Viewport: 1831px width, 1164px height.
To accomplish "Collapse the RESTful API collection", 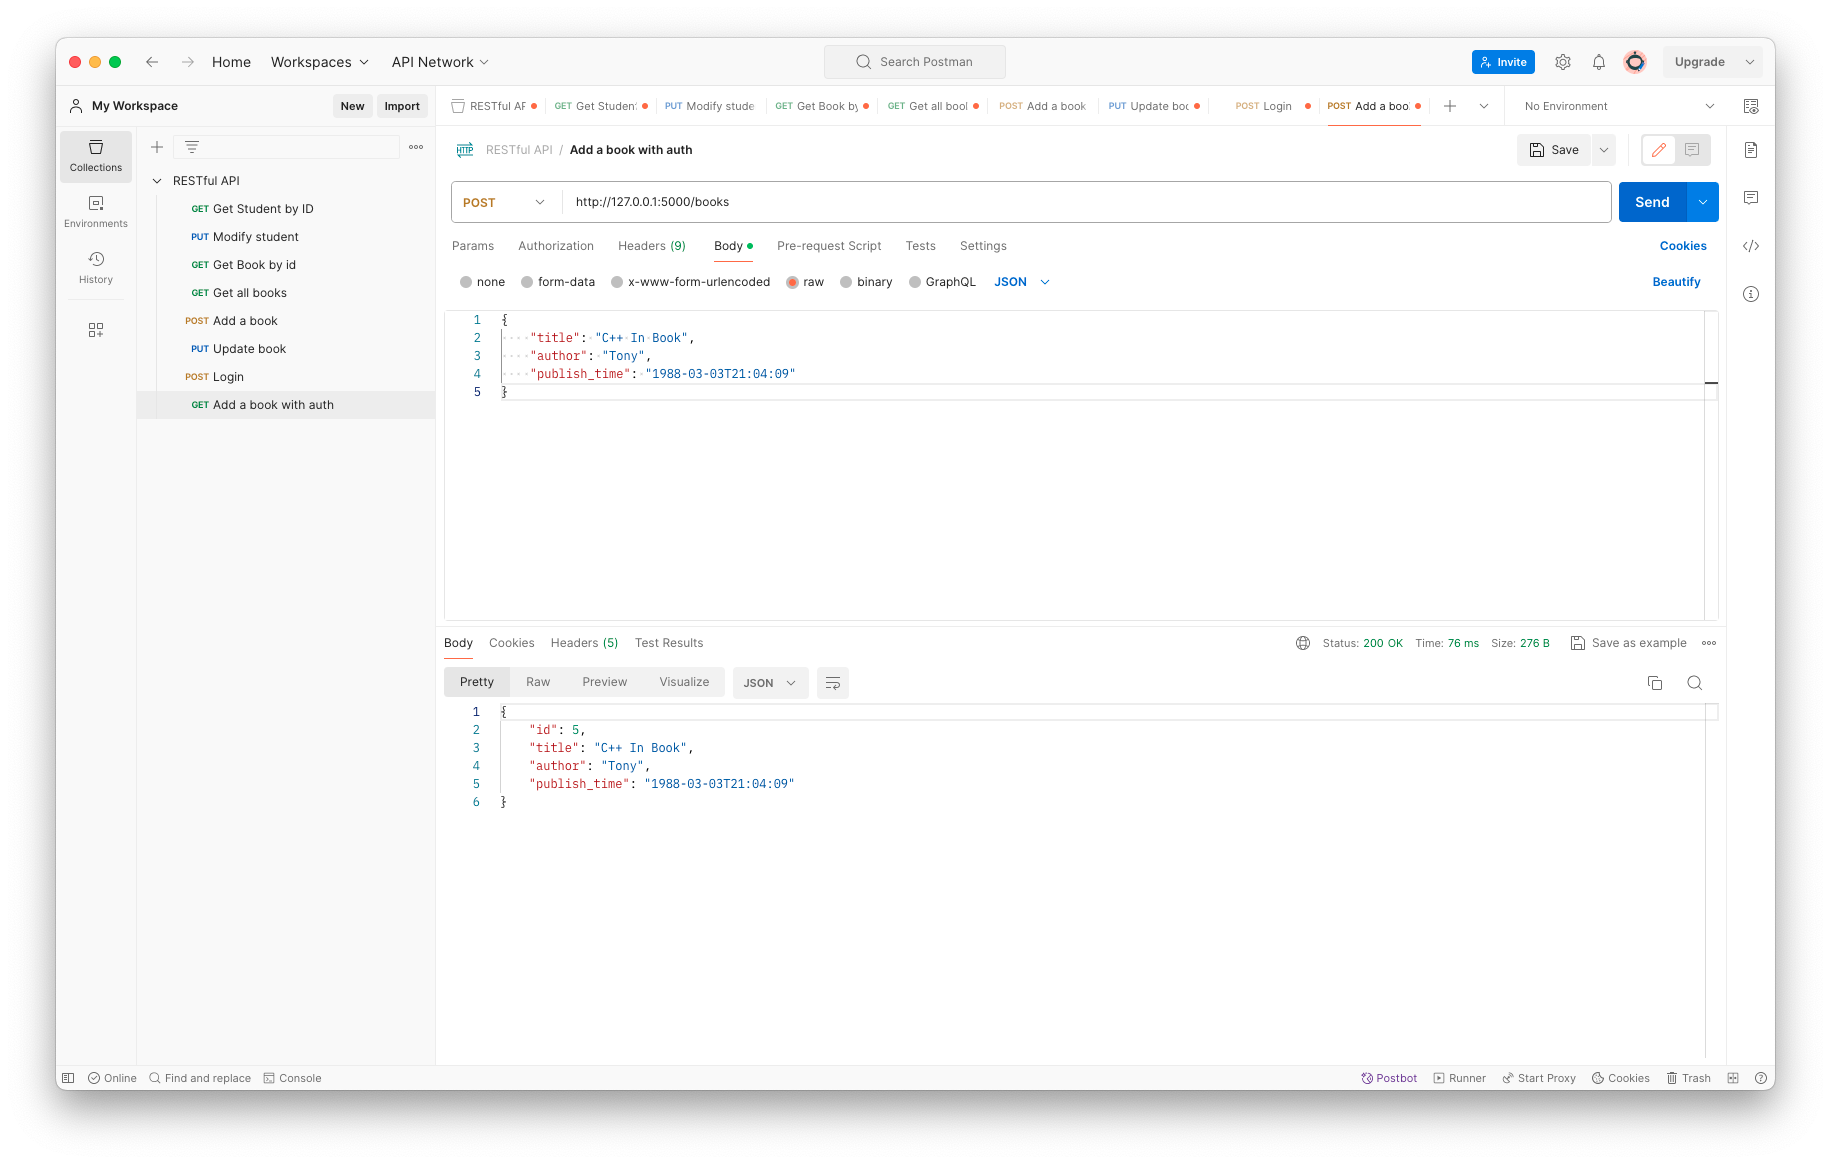I will [x=157, y=181].
